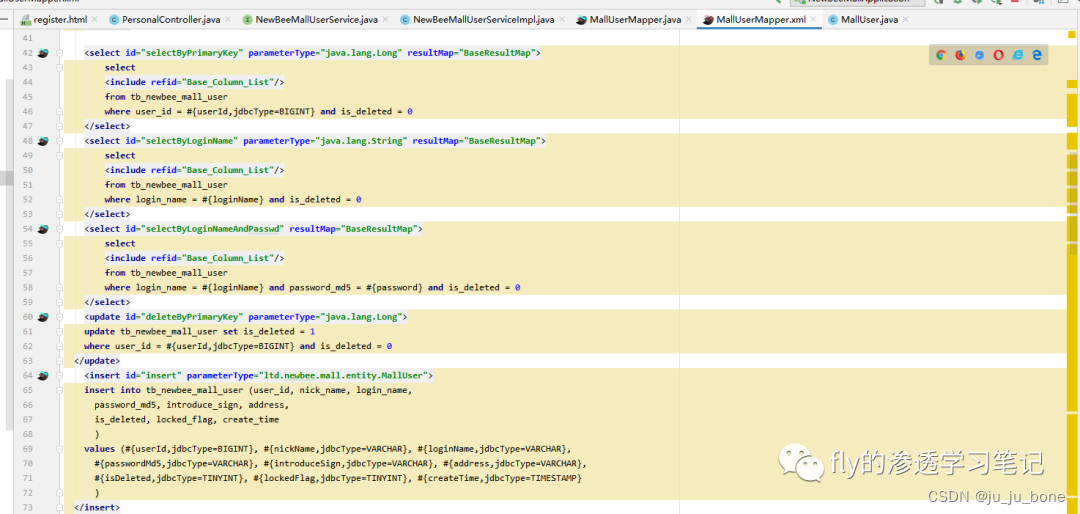
Task: Open in Chrome browser icon
Action: pyautogui.click(x=941, y=55)
